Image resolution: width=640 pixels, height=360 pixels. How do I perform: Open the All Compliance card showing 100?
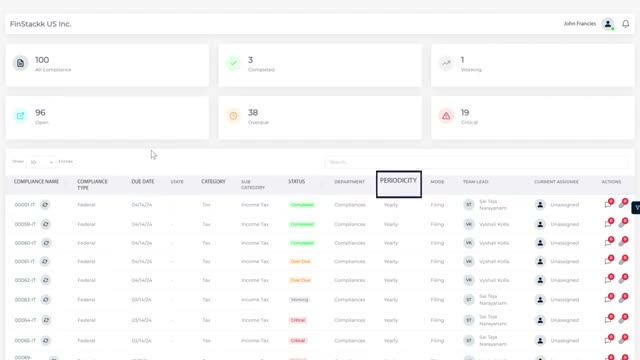pos(107,65)
